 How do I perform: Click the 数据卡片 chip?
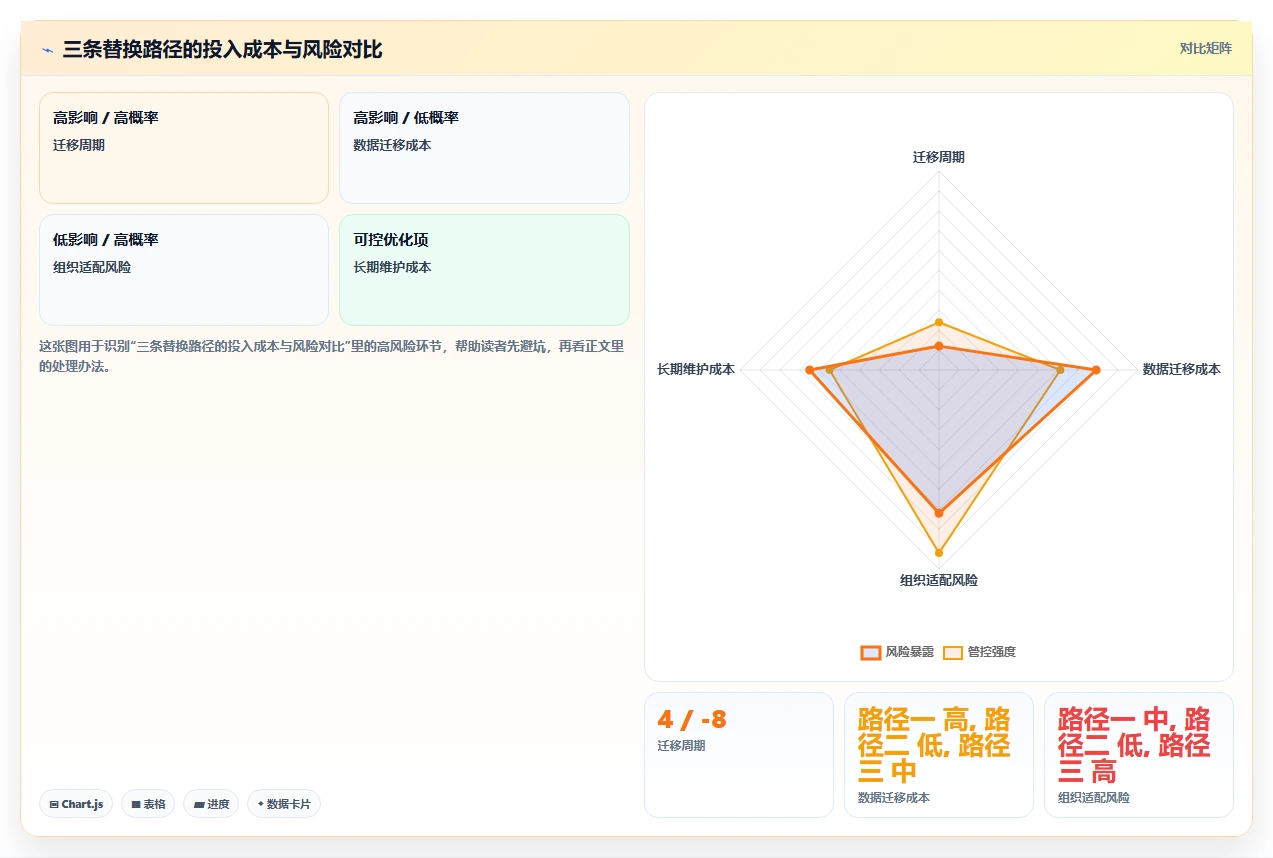coord(284,804)
